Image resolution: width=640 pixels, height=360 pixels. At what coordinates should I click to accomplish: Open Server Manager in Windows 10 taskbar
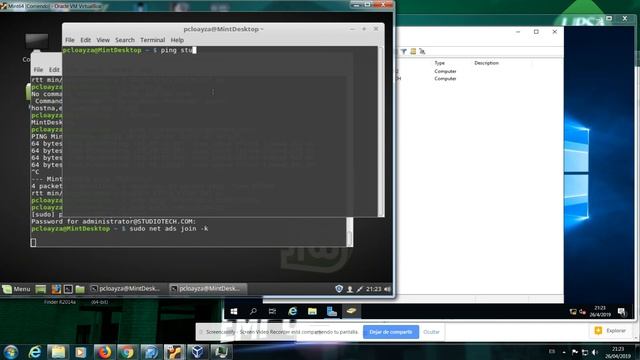tap(332, 311)
